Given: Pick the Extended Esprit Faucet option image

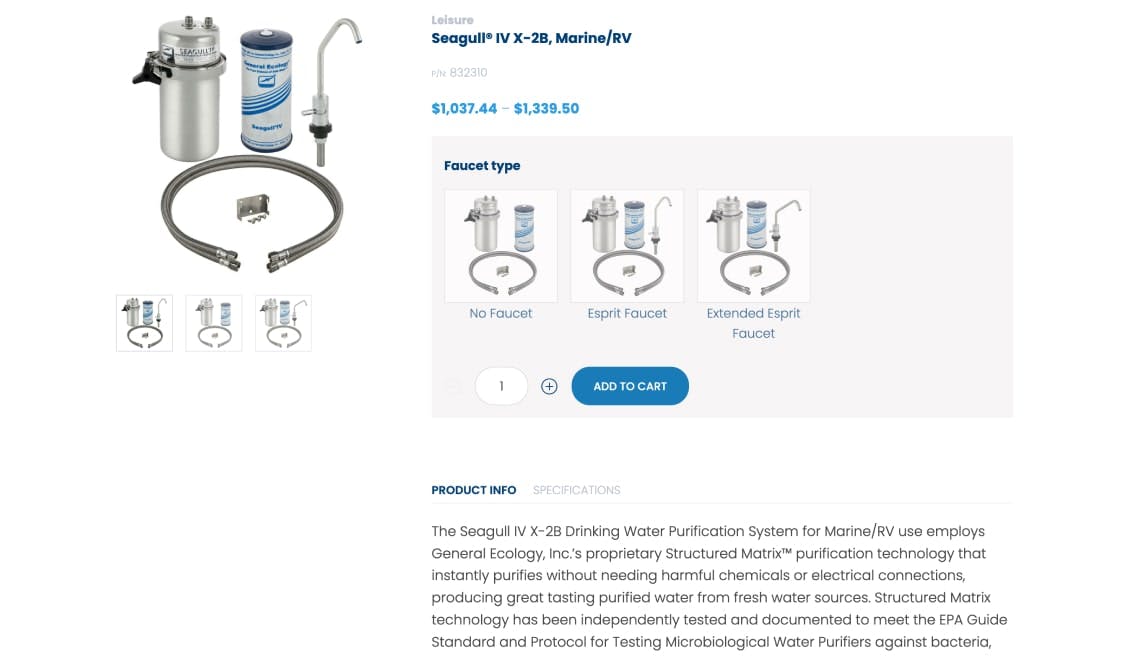Looking at the screenshot, I should tap(753, 246).
